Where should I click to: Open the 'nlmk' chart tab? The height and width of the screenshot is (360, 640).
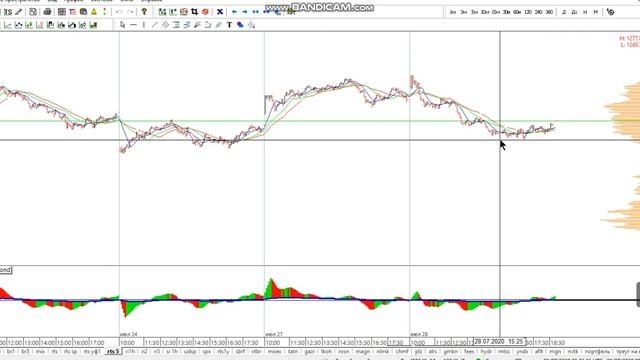pyautogui.click(x=382, y=351)
